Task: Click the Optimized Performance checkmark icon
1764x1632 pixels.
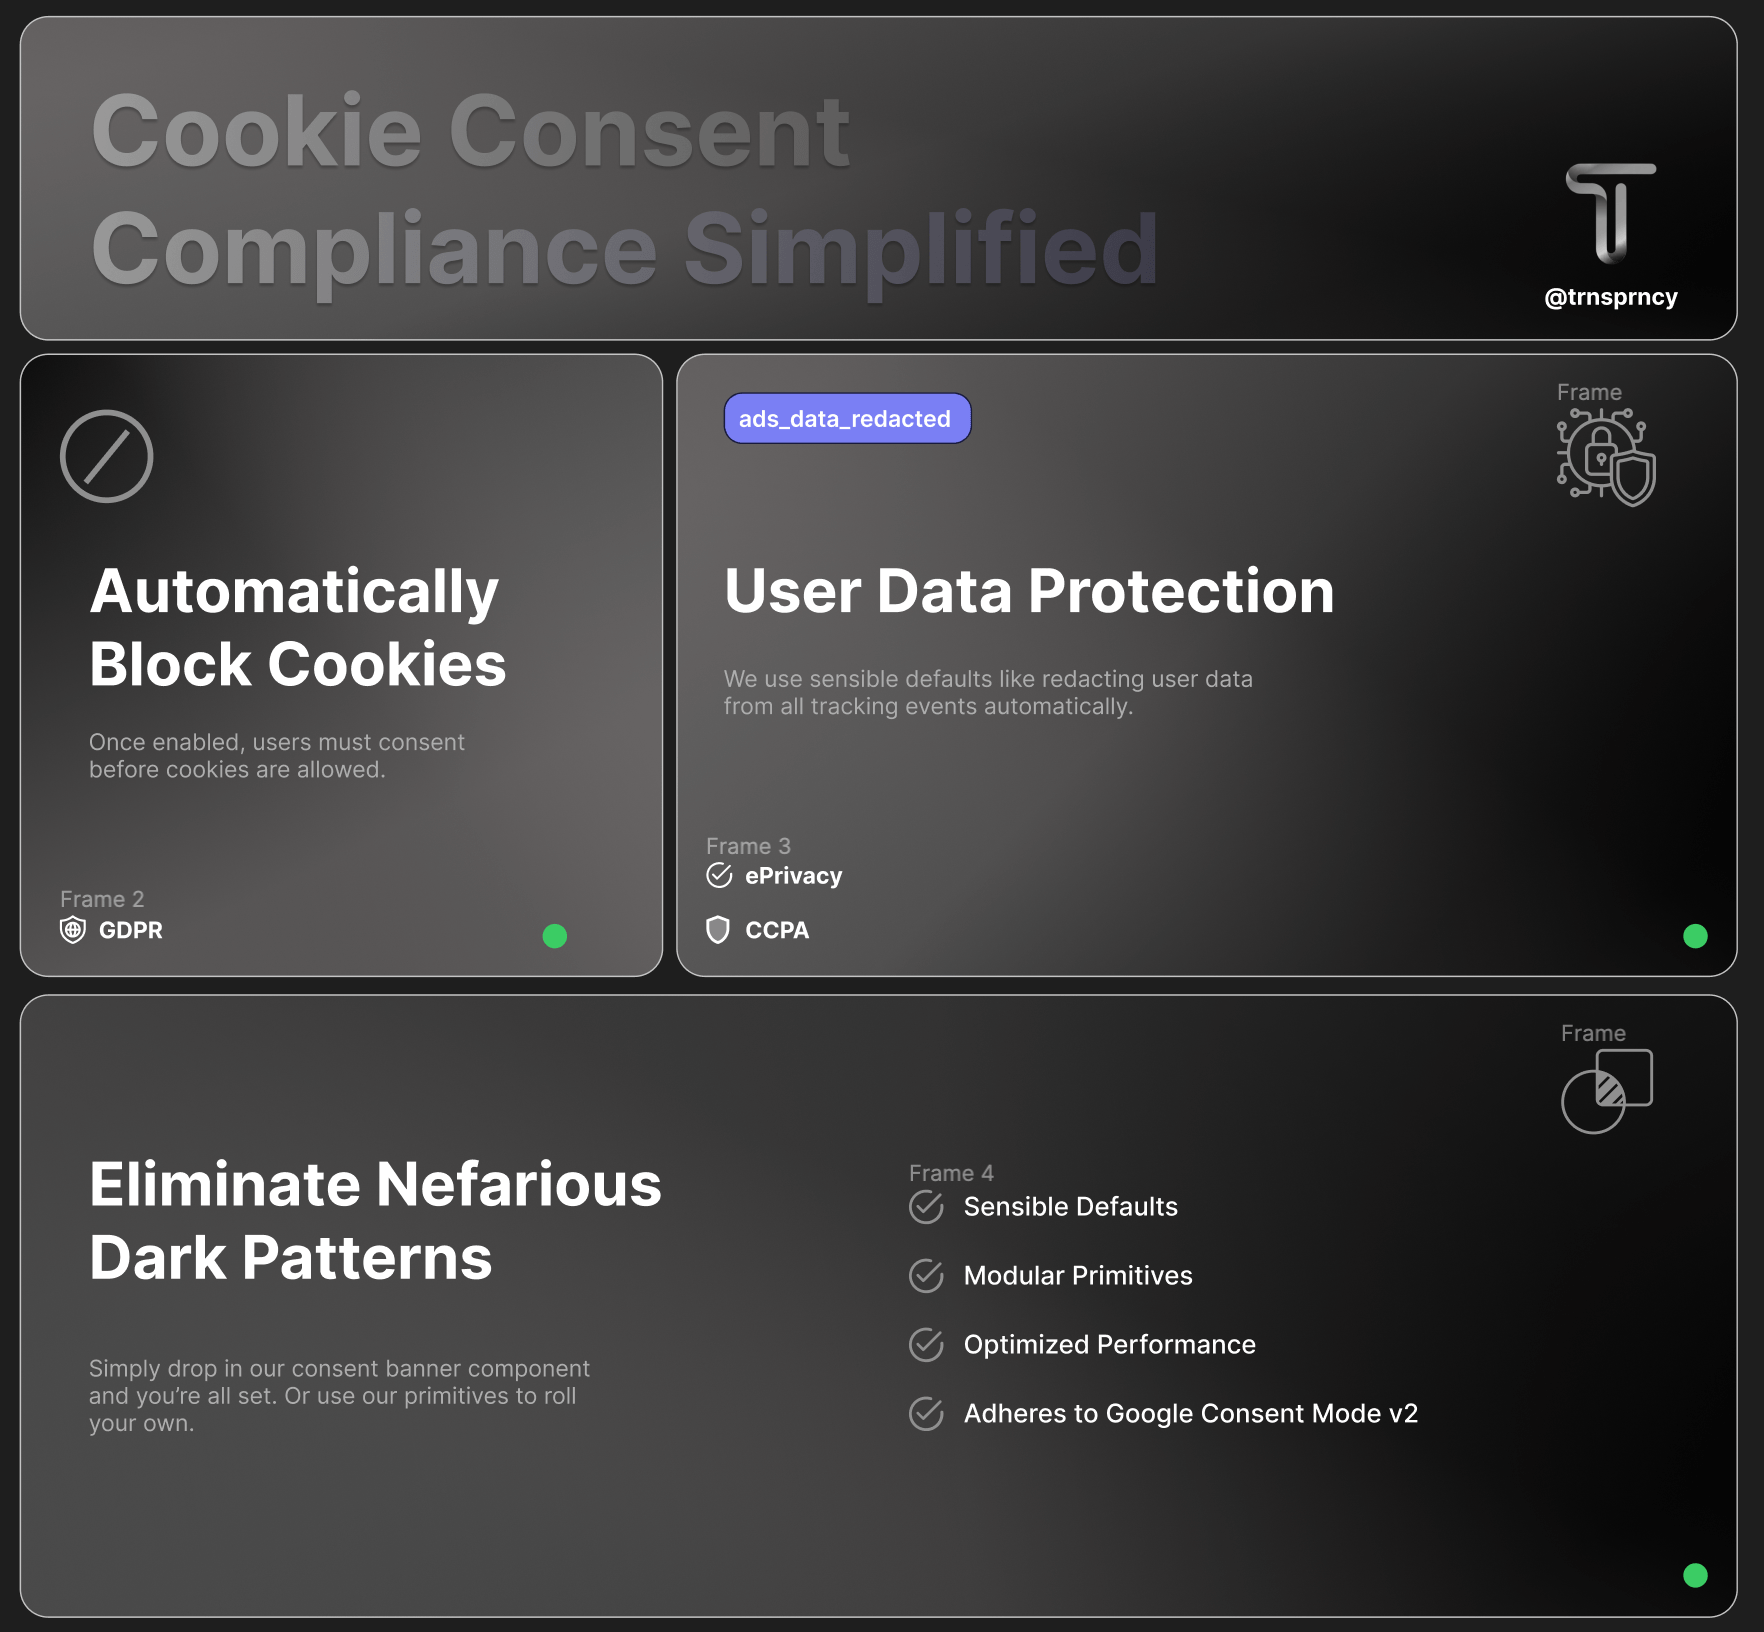Action: point(926,1345)
